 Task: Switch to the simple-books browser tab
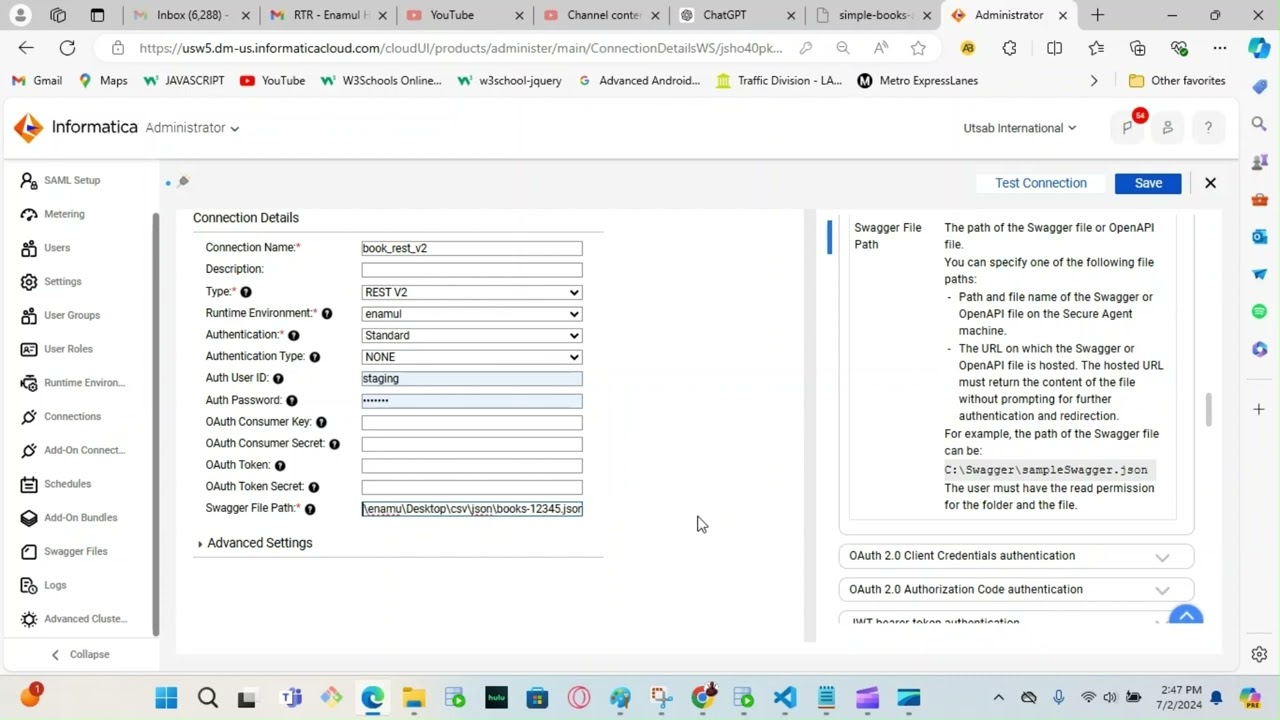(x=875, y=15)
